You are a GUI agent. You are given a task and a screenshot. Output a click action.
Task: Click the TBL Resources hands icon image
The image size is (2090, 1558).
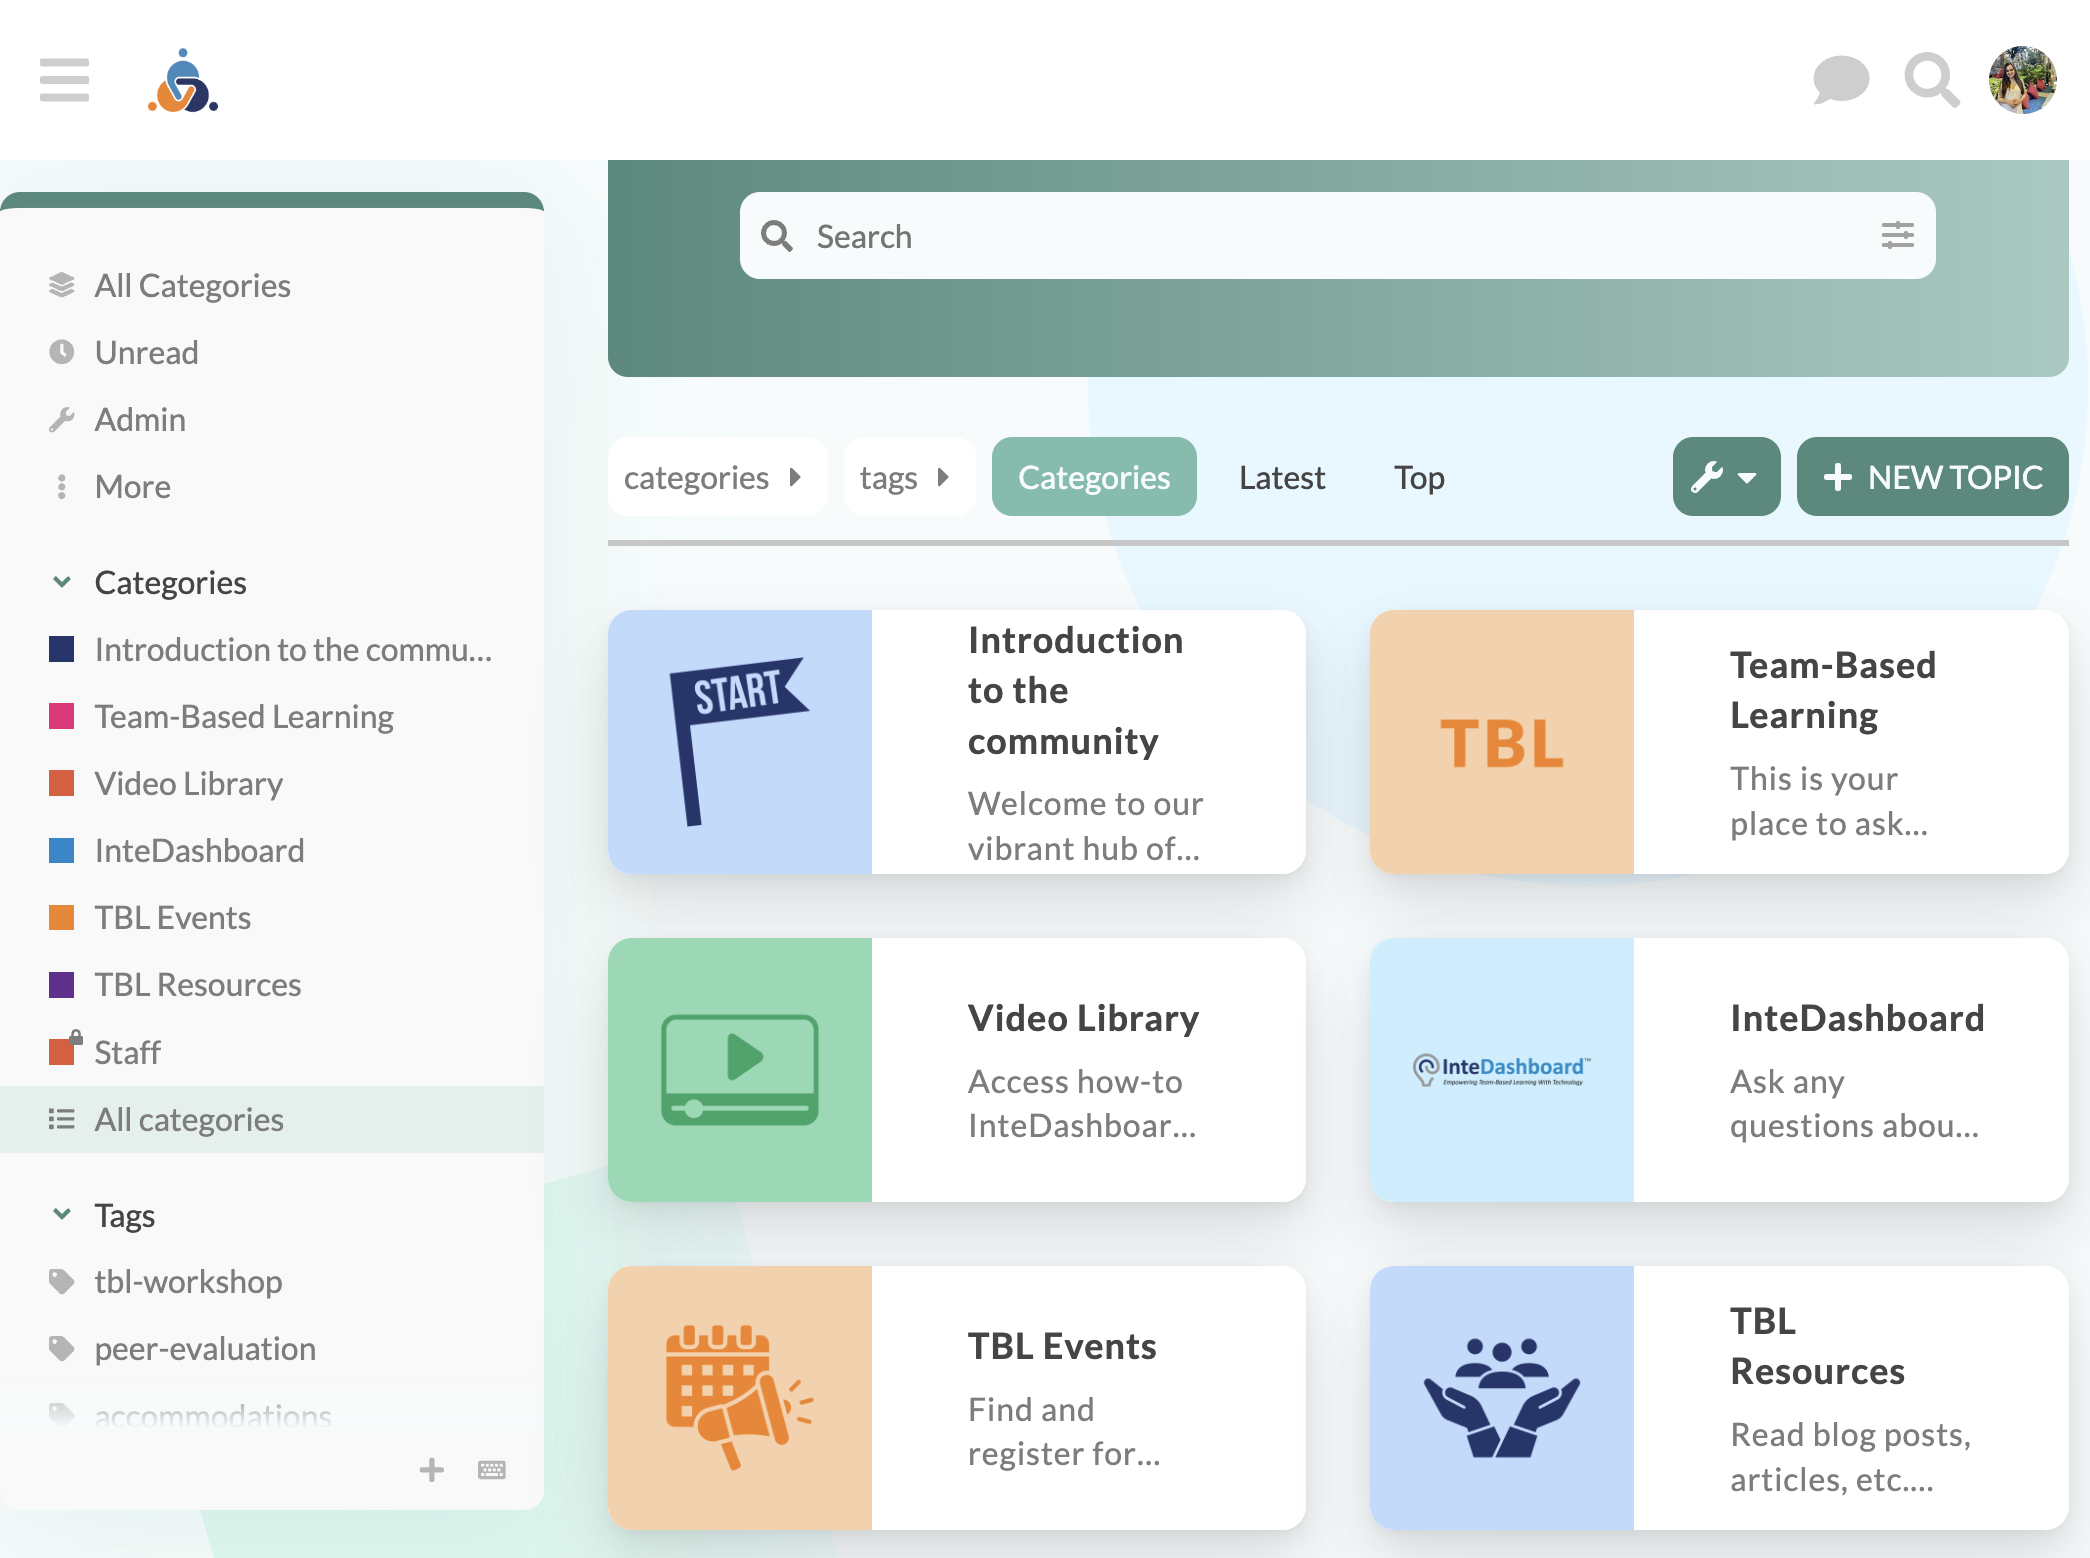1502,1398
